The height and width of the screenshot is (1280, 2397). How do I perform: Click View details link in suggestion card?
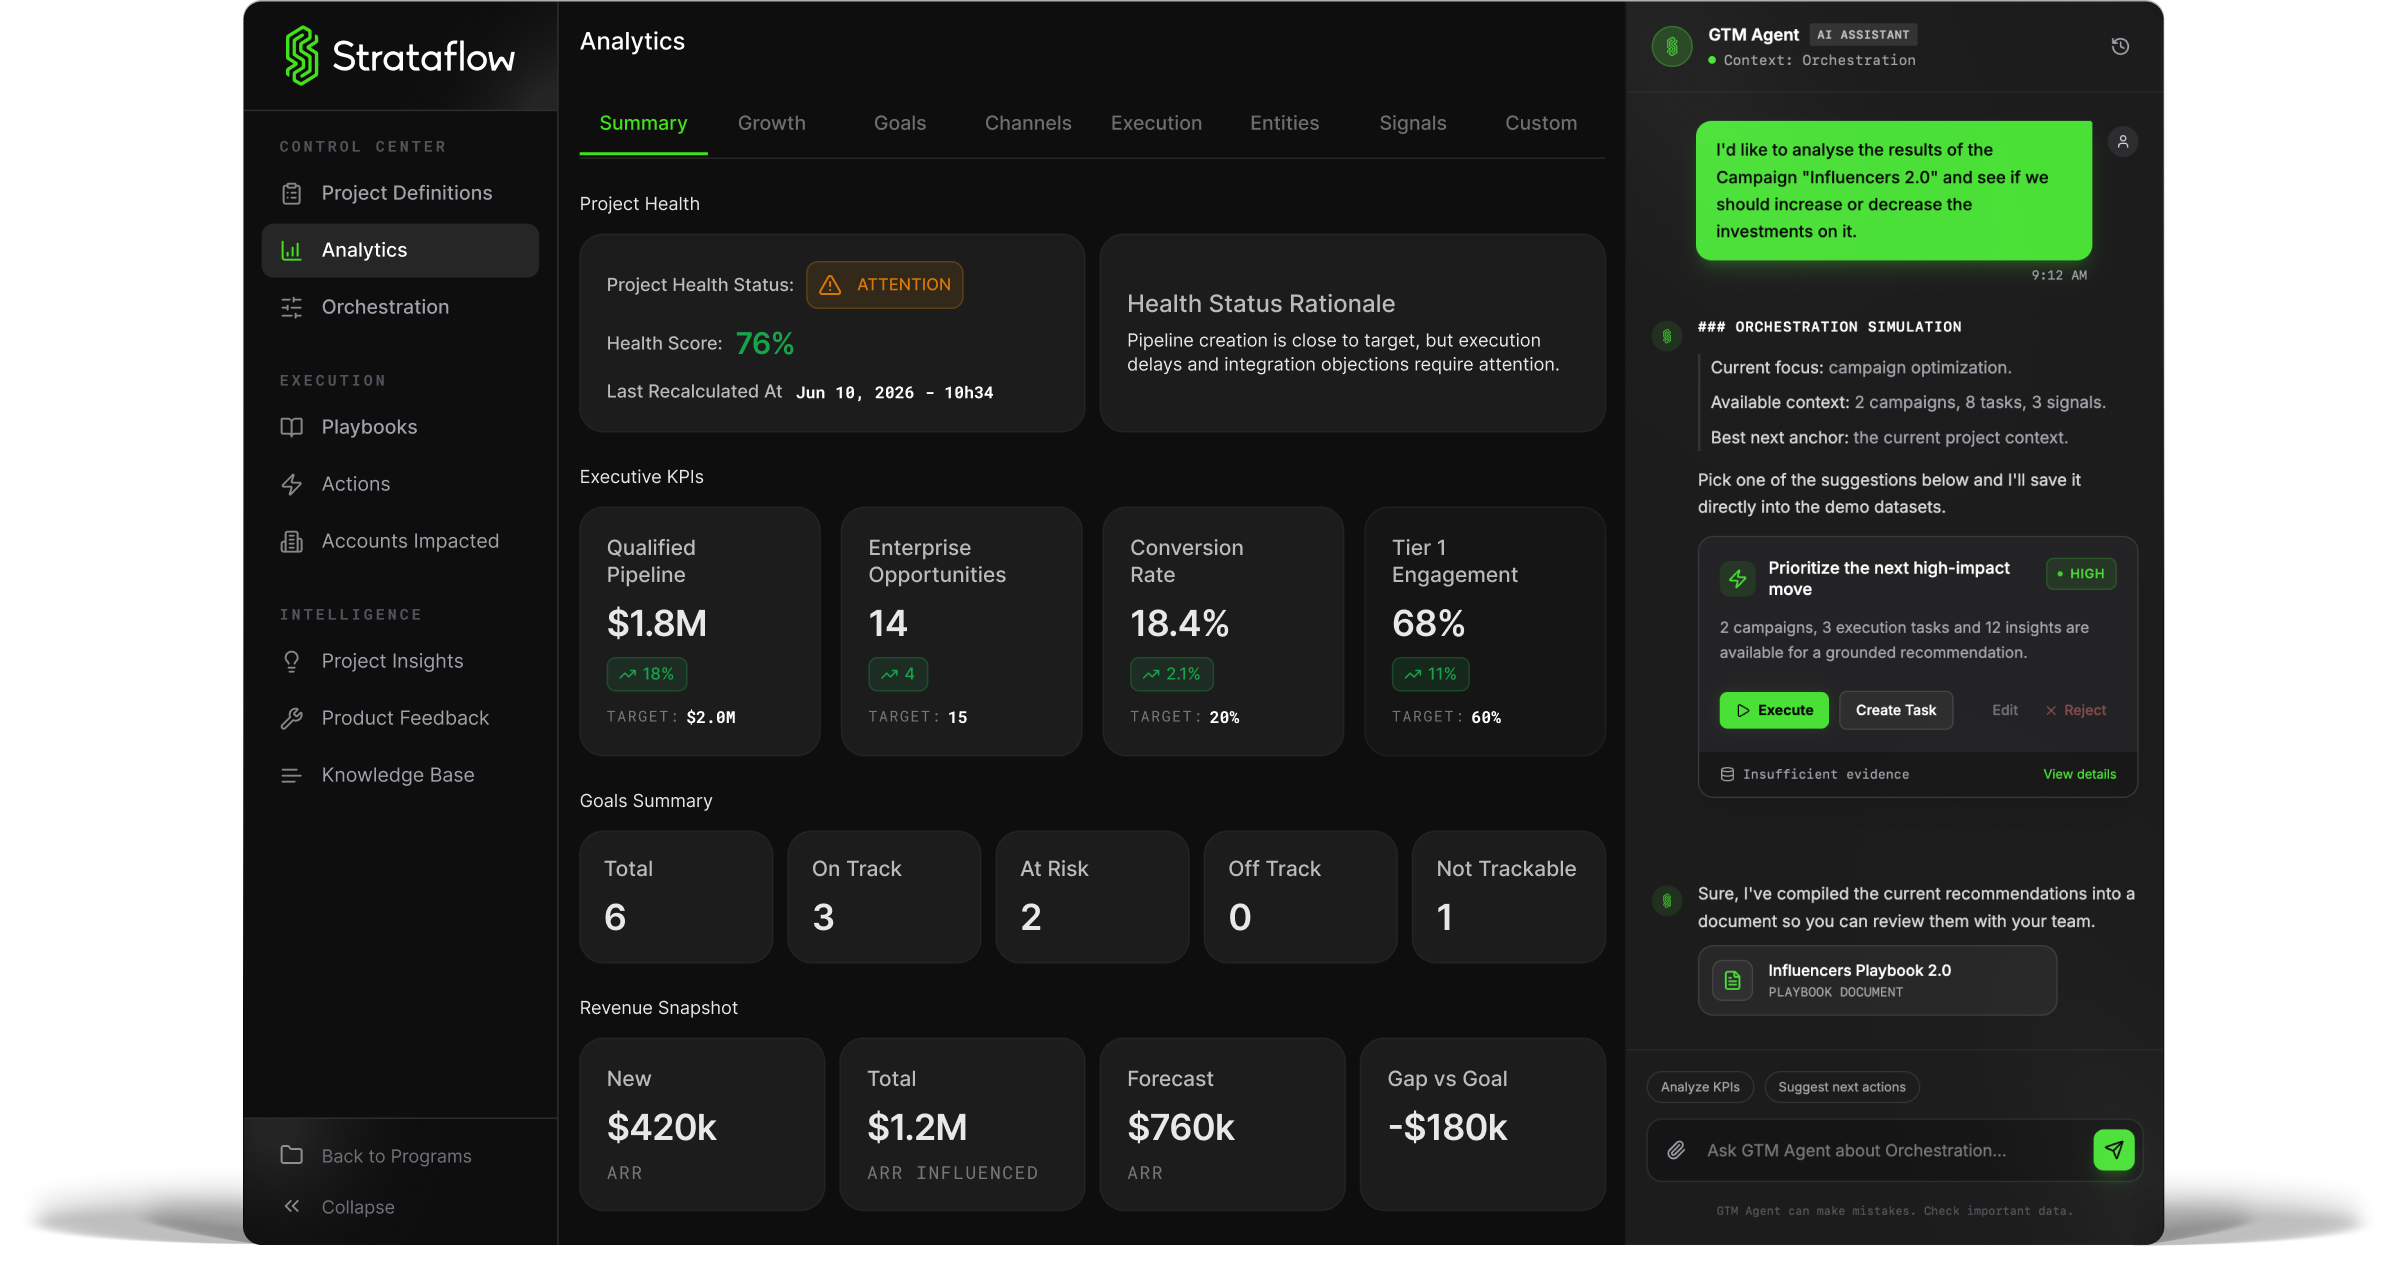pos(2079,774)
